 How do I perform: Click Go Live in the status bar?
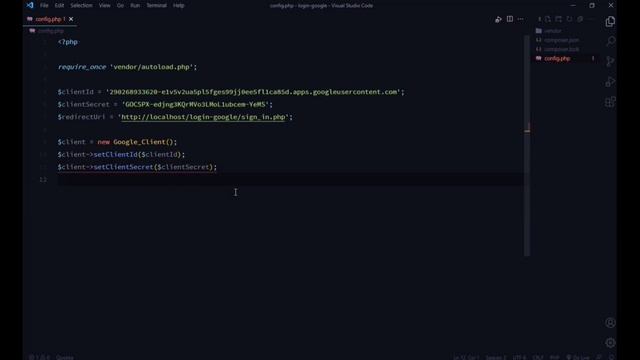coord(578,357)
